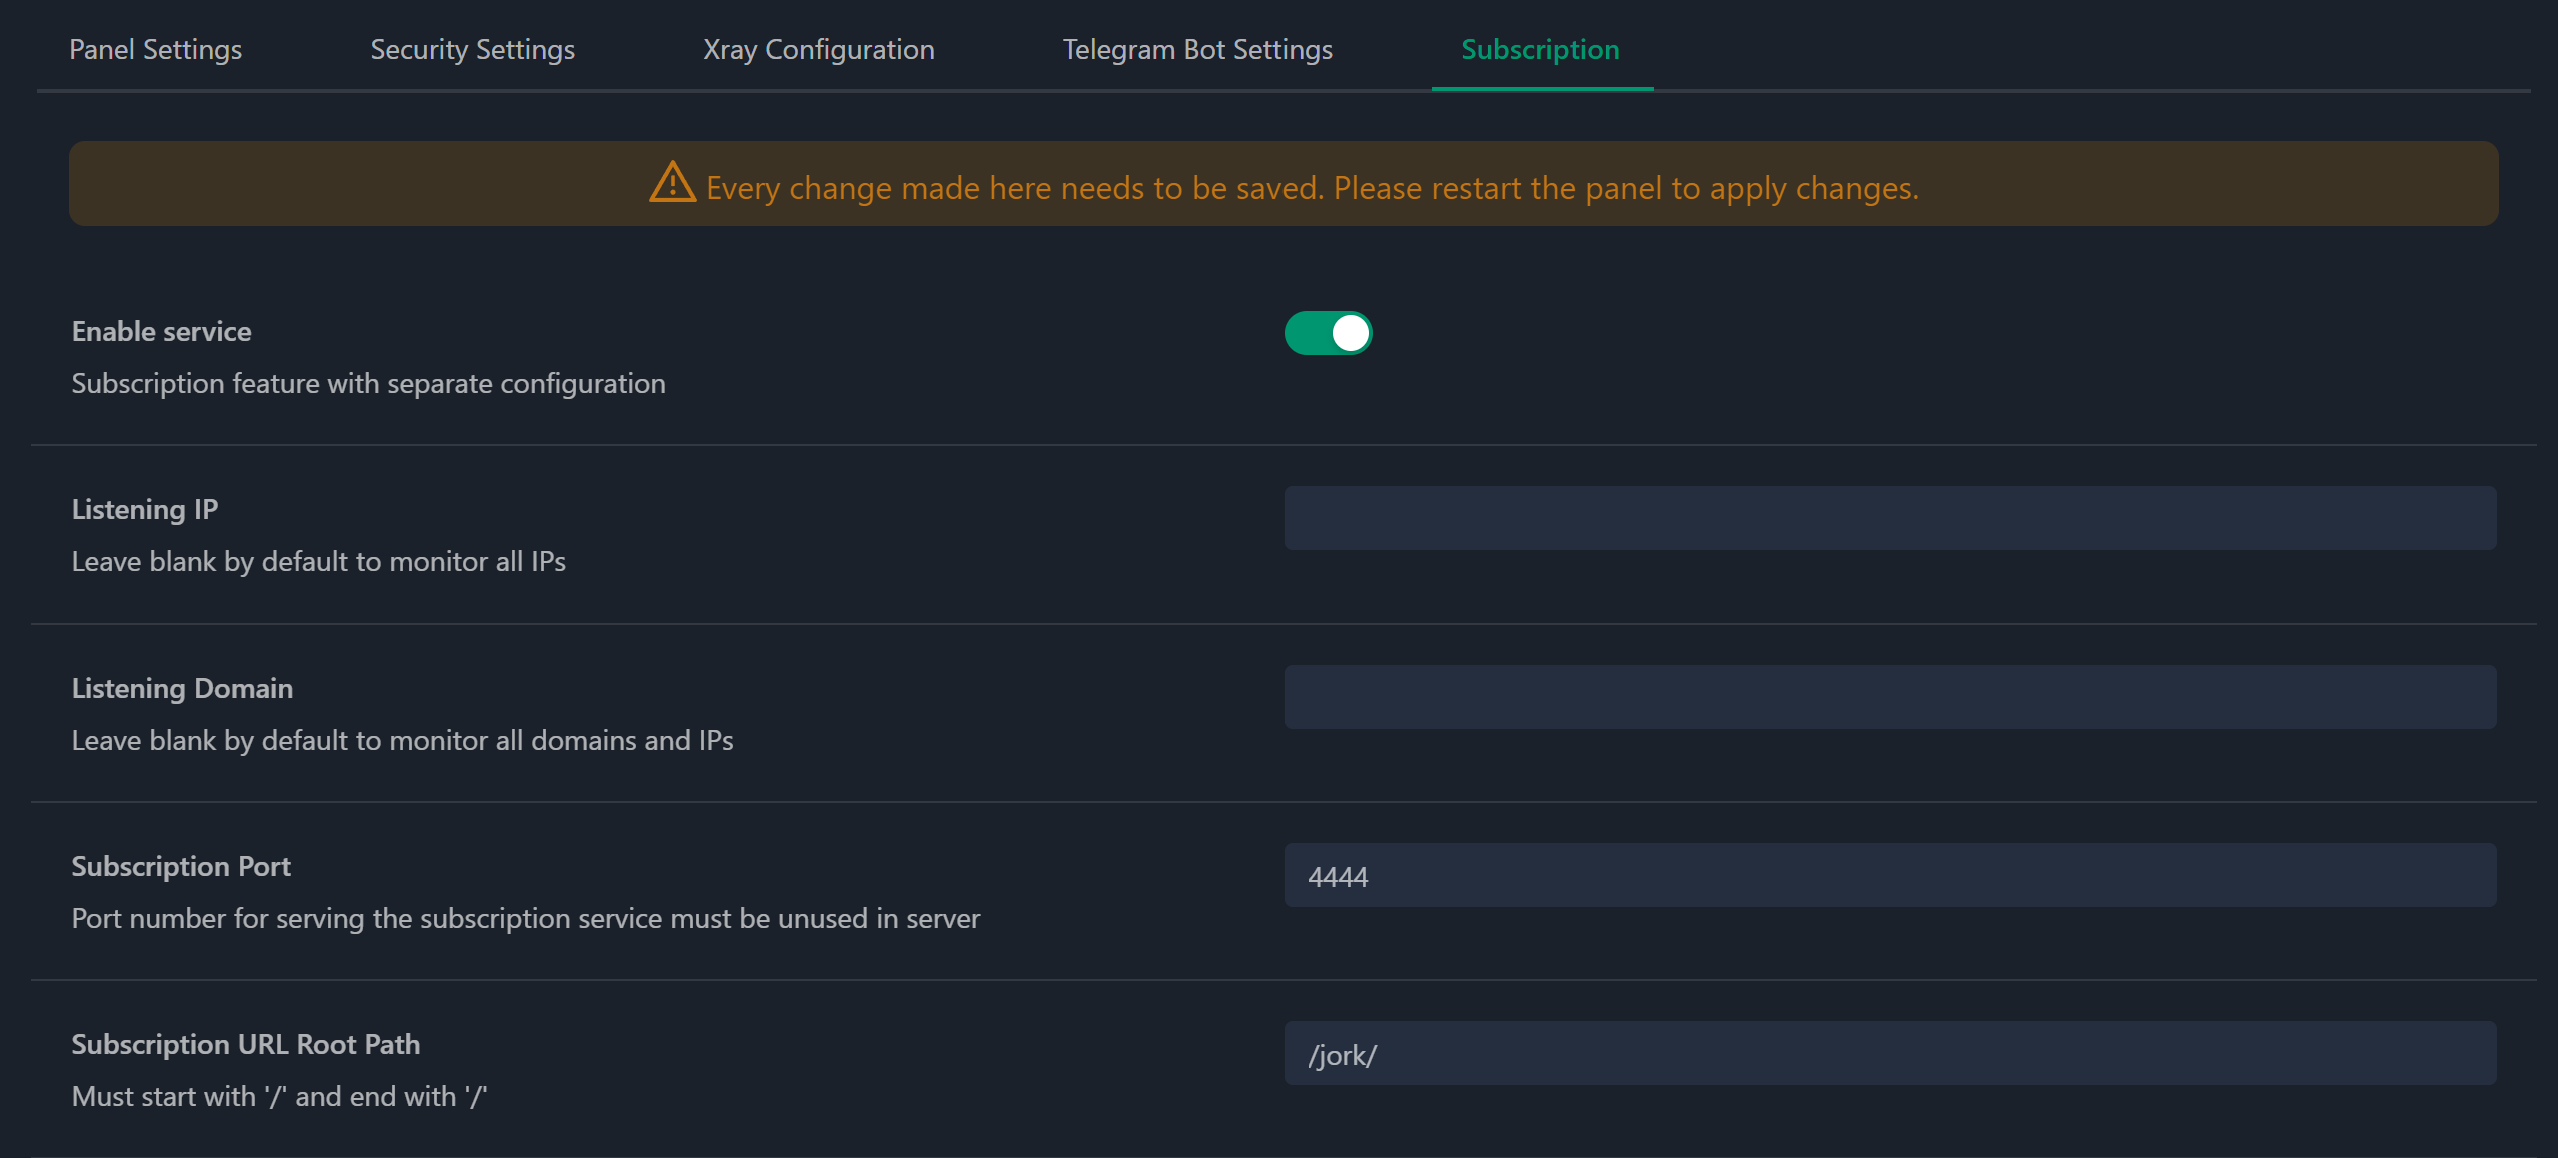The image size is (2558, 1158).
Task: Open the Panel Settings tab
Action: [155, 49]
